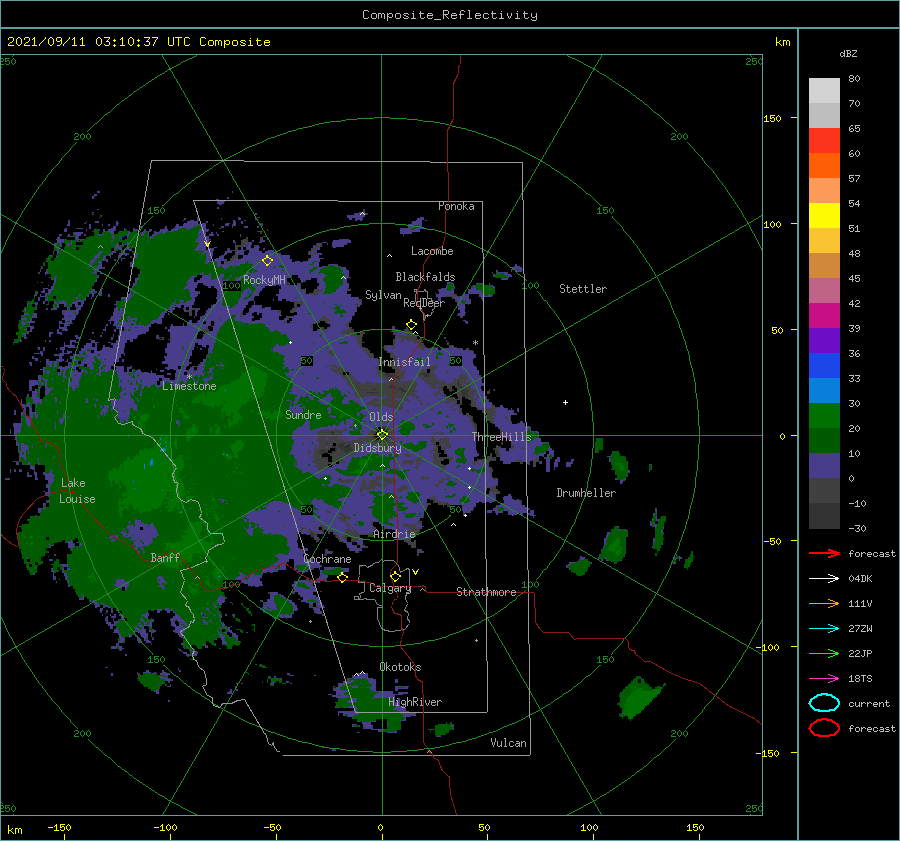Click the white plus marker north of Drumheller
This screenshot has height=841, width=900.
coord(565,402)
